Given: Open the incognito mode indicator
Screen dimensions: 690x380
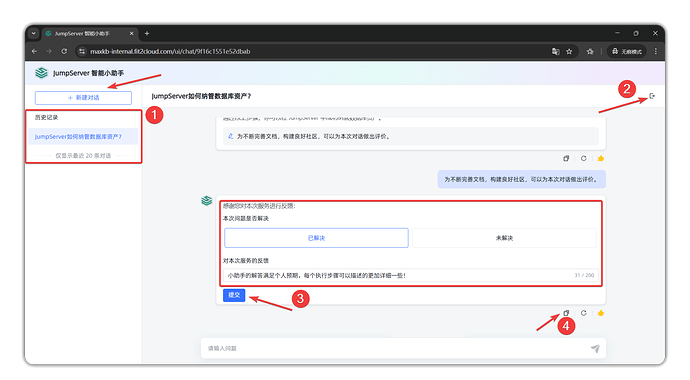Looking at the screenshot, I should (x=627, y=51).
